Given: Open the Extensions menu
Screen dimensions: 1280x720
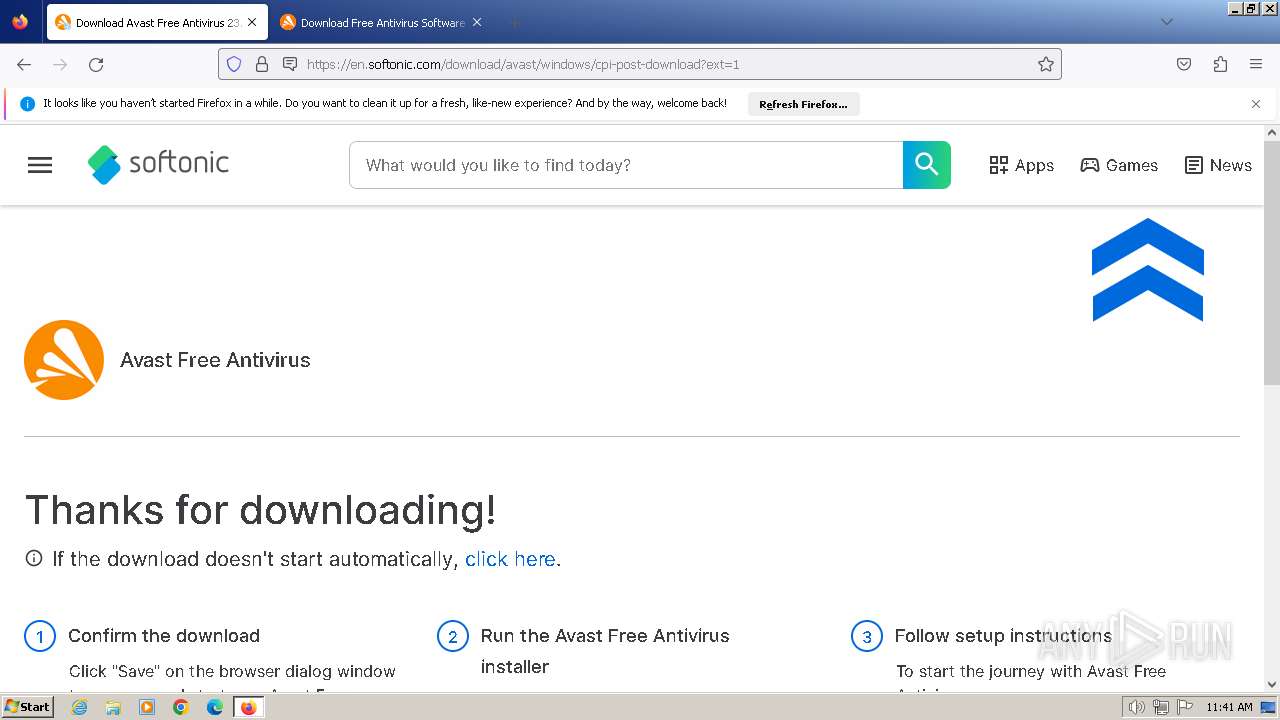Looking at the screenshot, I should (x=1220, y=64).
